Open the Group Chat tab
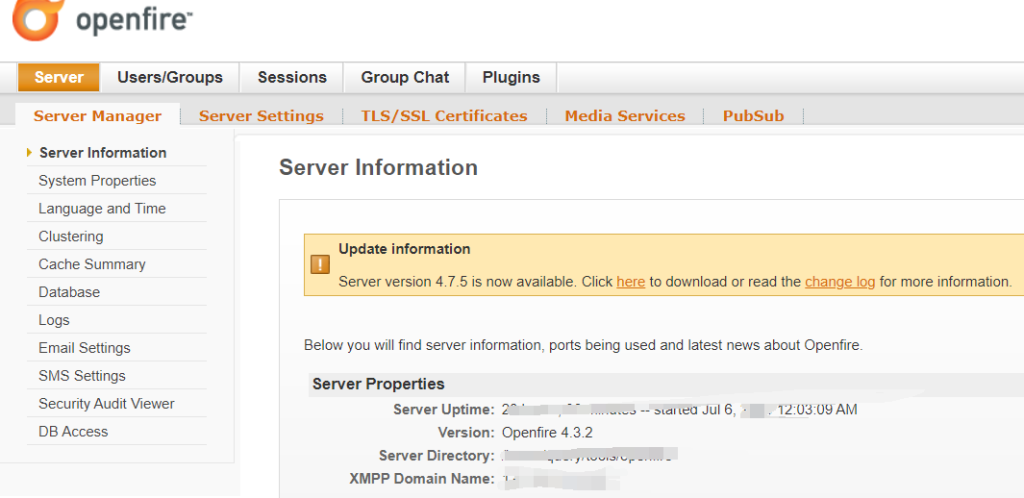The image size is (1024, 498). click(405, 78)
